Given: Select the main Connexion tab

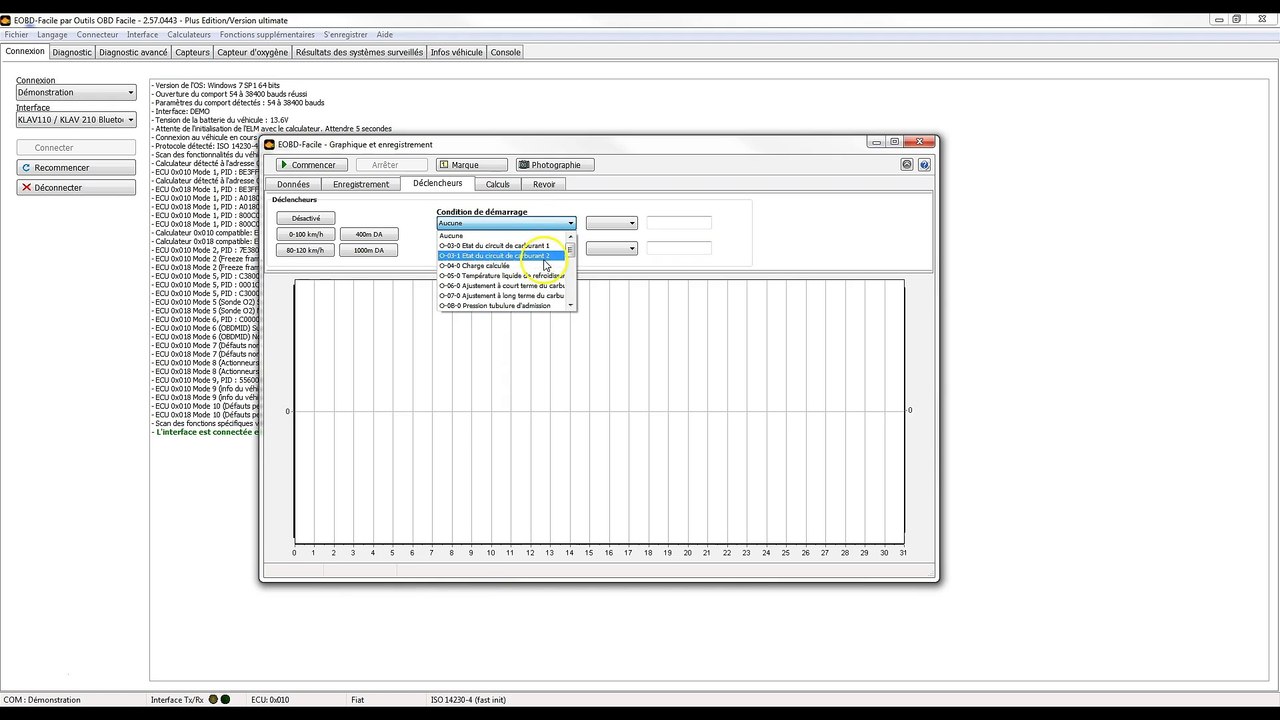Looking at the screenshot, I should 25,51.
